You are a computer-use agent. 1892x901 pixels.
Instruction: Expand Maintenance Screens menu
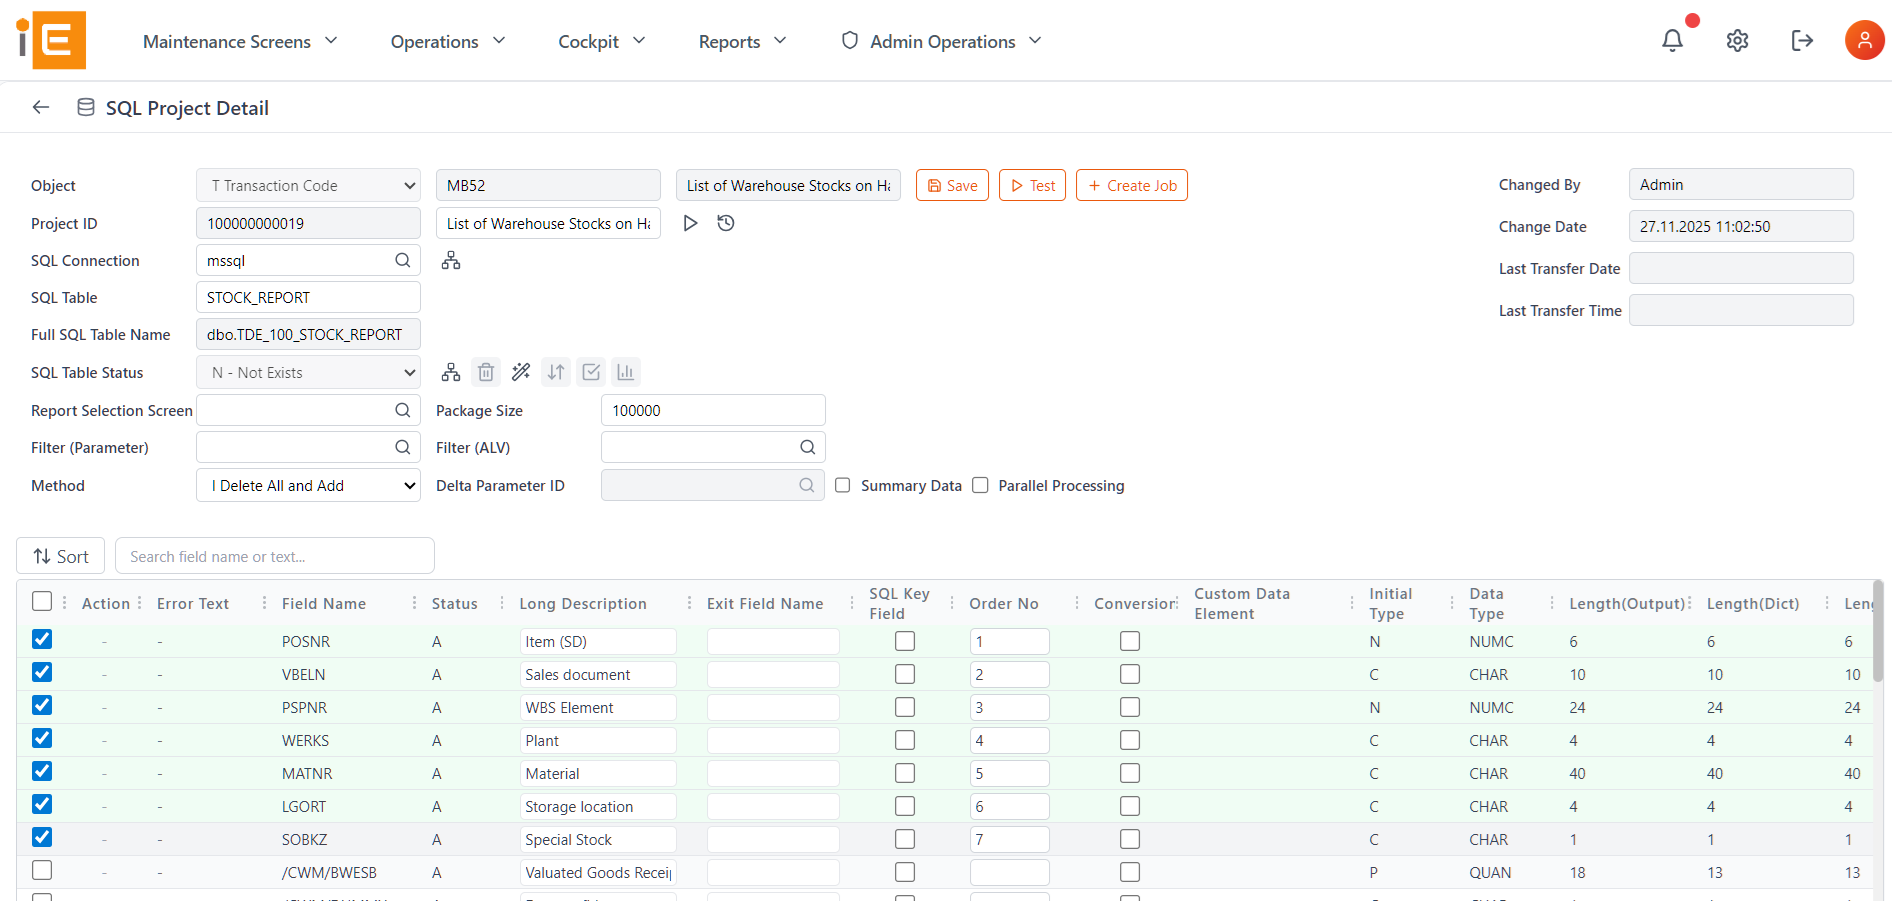240,41
